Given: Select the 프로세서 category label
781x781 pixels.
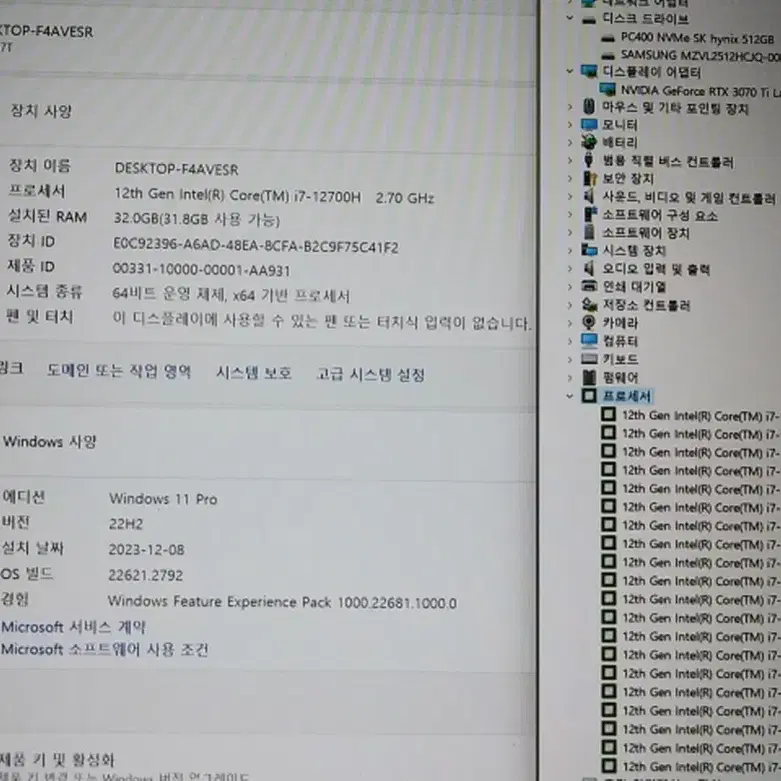Looking at the screenshot, I should point(627,396).
